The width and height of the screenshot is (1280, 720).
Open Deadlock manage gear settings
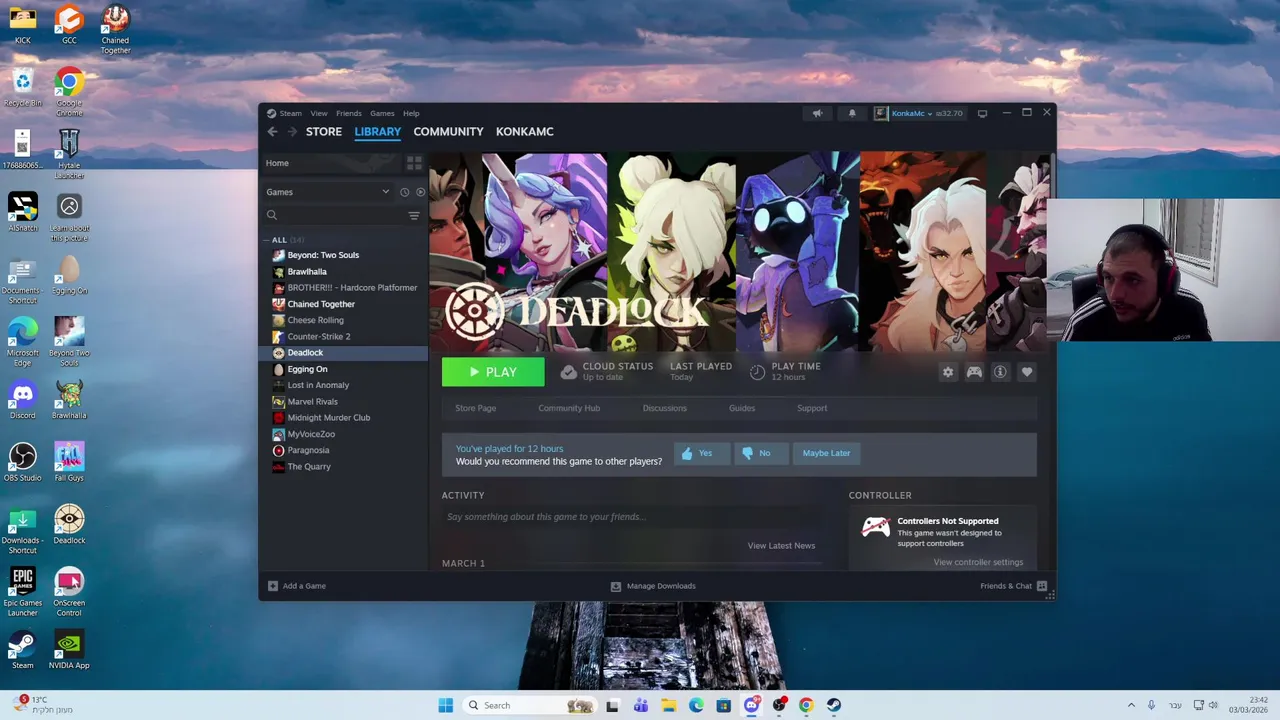948,372
